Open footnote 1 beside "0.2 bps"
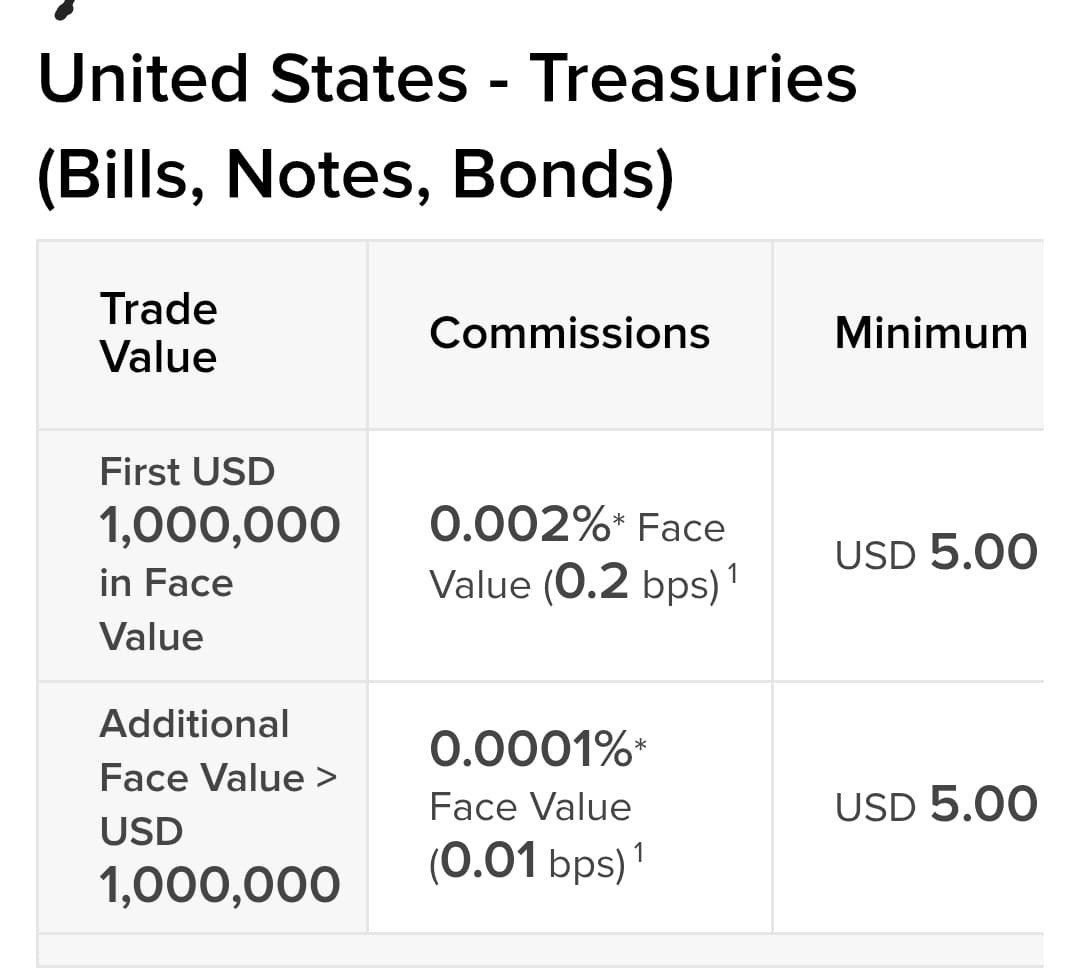 pos(733,574)
